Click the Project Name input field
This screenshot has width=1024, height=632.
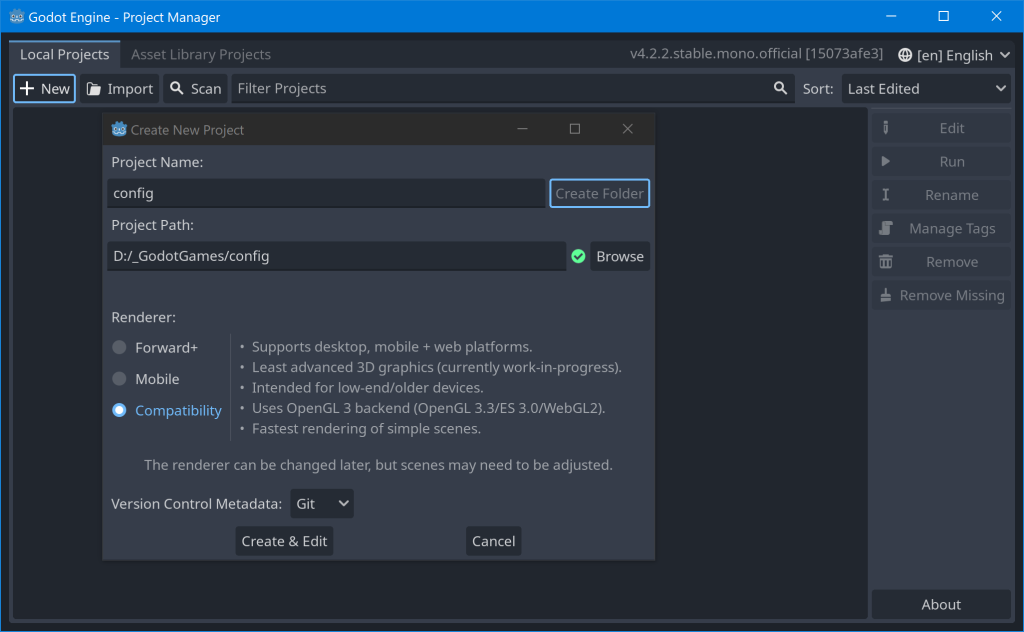(x=326, y=193)
